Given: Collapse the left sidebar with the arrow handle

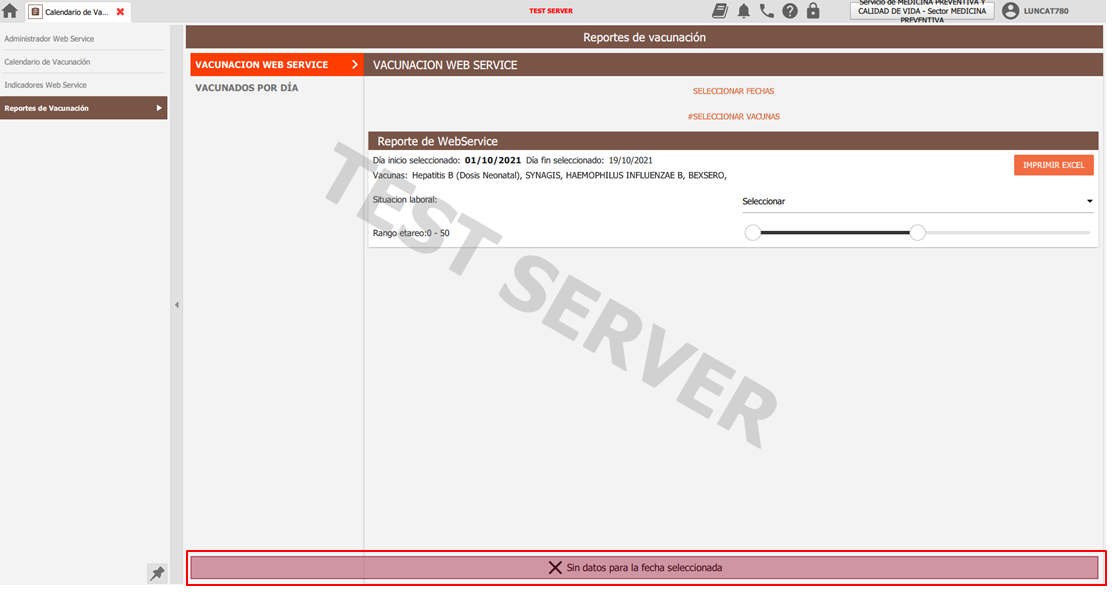Looking at the screenshot, I should click(x=177, y=304).
